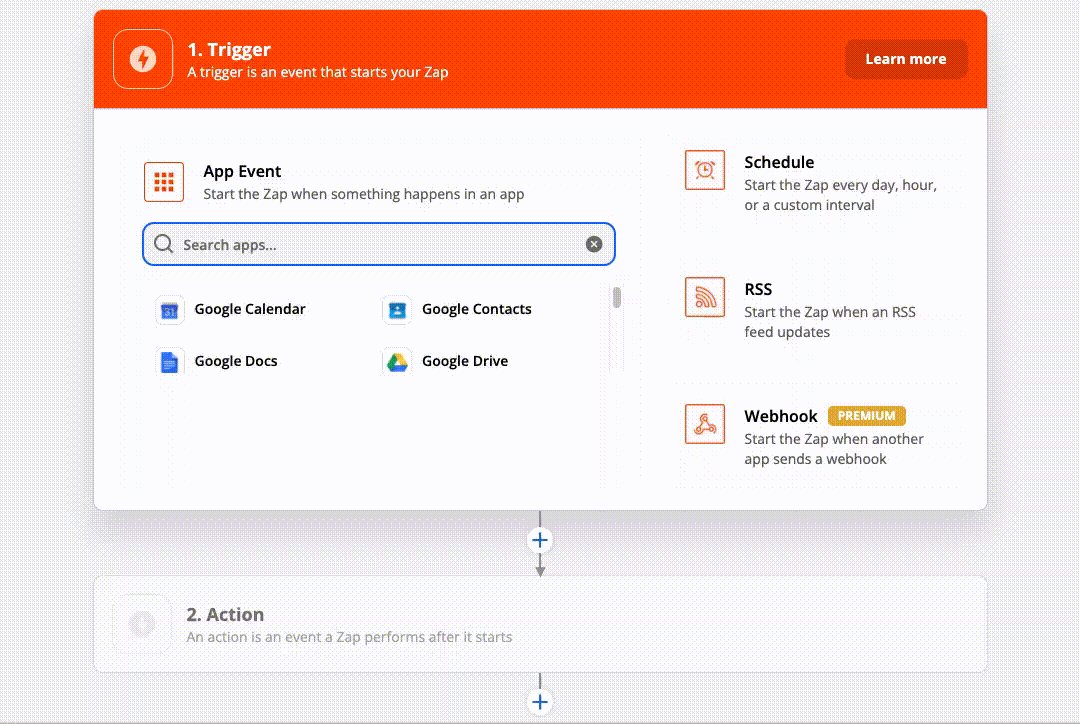
Task: Select the Google Contacts app icon
Action: 396,310
